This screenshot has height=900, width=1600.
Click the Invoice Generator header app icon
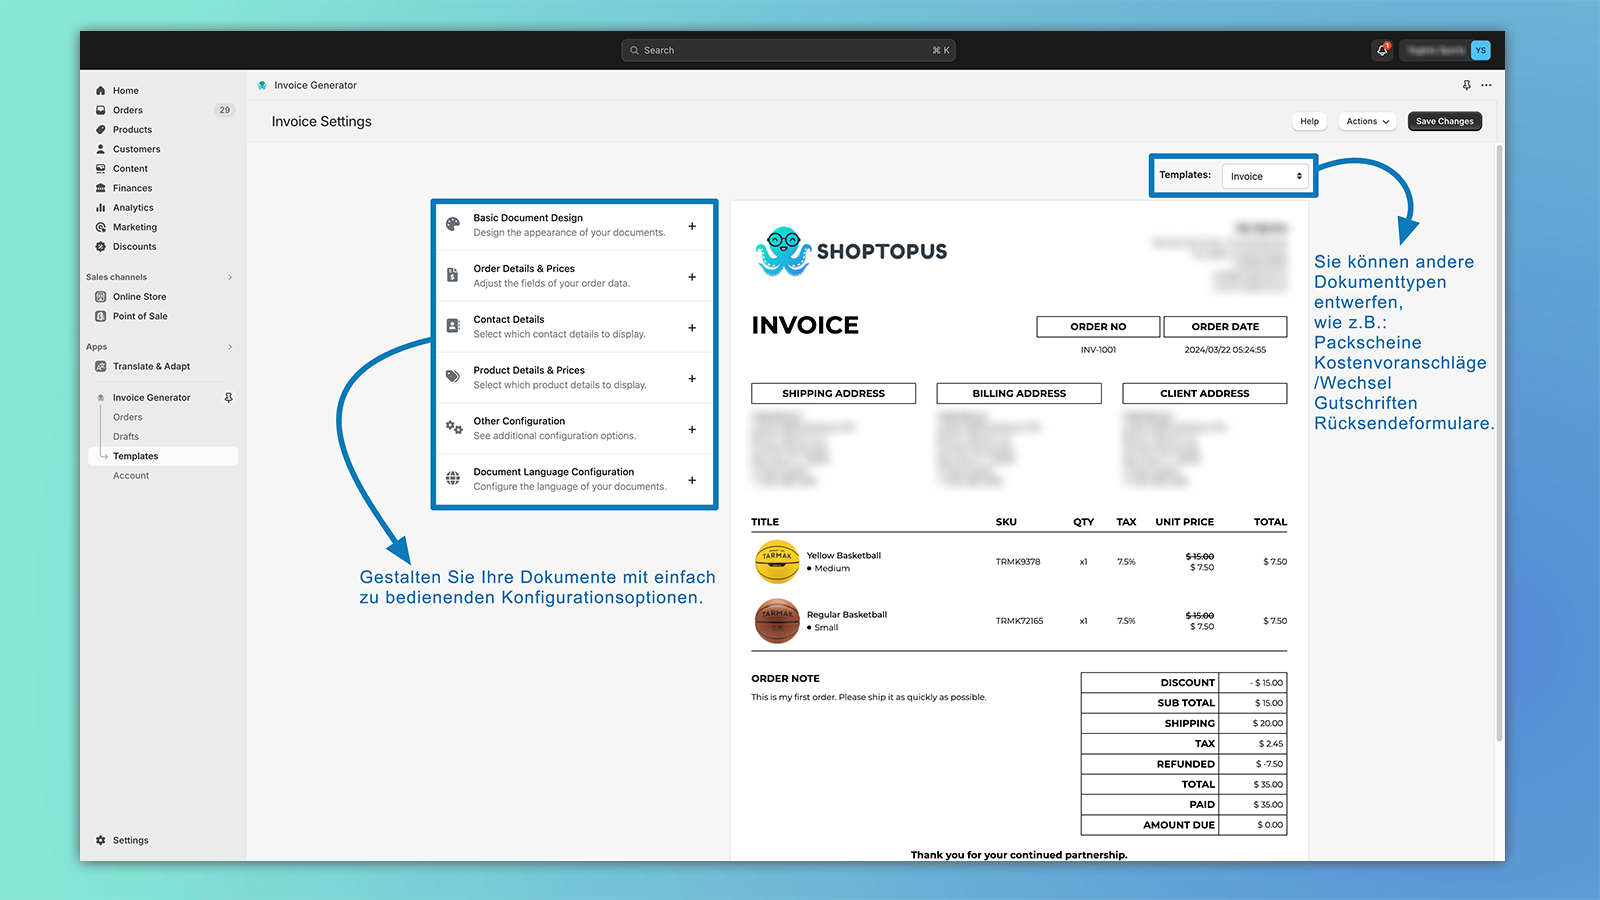[x=262, y=85]
